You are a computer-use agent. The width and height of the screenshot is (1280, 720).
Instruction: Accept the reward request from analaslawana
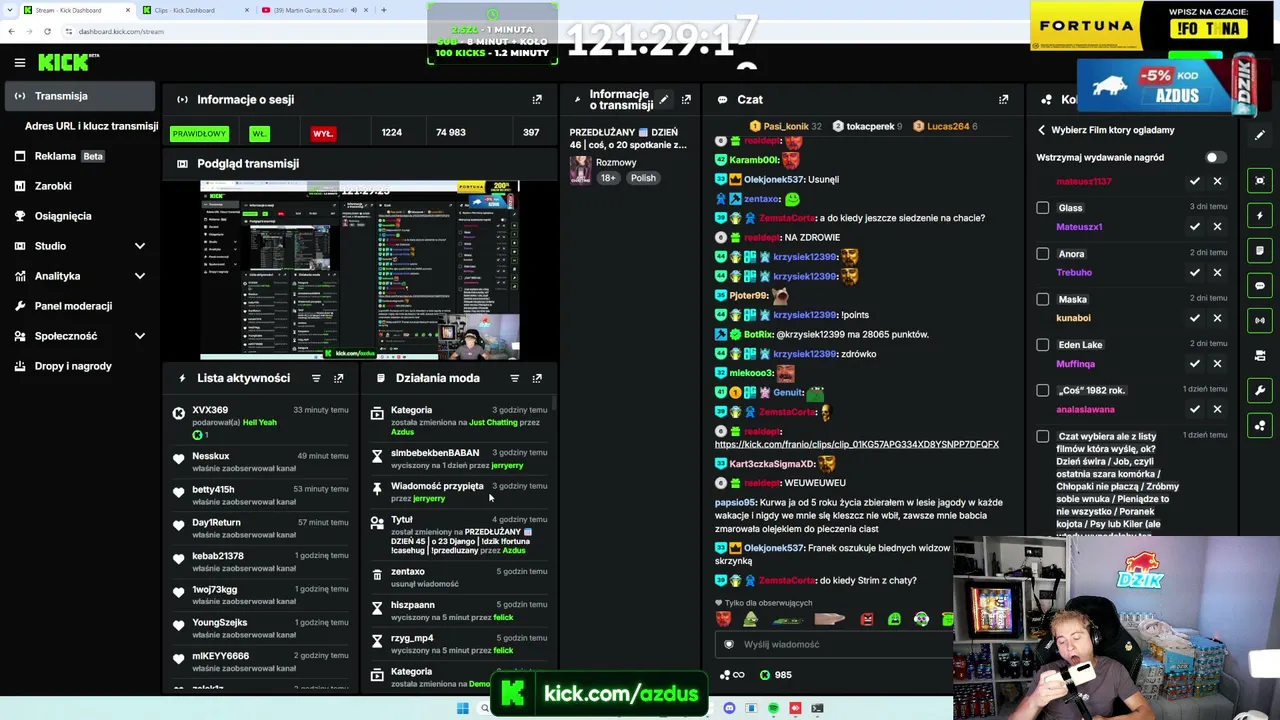pos(1195,409)
